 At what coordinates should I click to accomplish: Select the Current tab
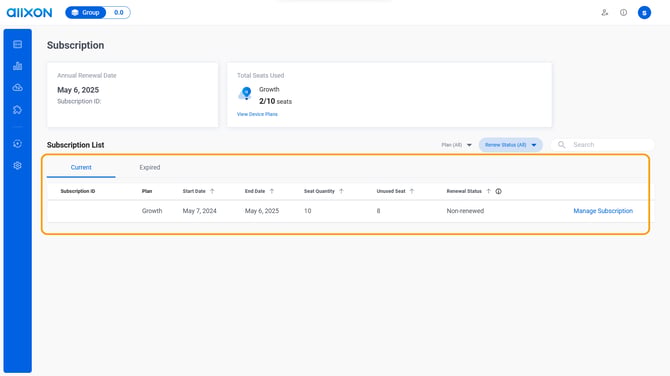pyautogui.click(x=81, y=167)
